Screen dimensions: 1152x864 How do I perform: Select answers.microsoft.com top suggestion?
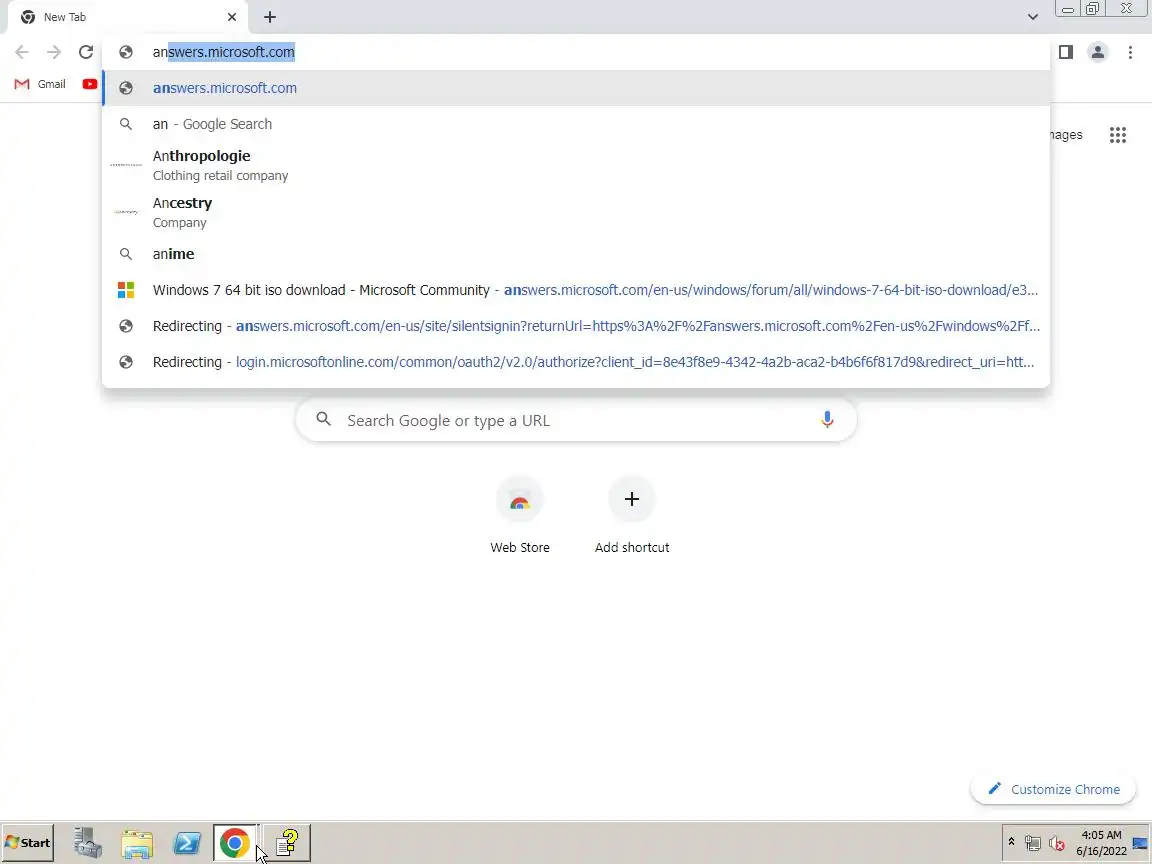click(576, 88)
